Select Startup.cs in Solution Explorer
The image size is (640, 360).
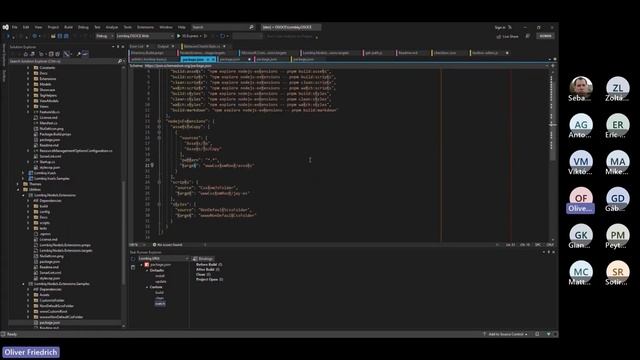(x=47, y=162)
